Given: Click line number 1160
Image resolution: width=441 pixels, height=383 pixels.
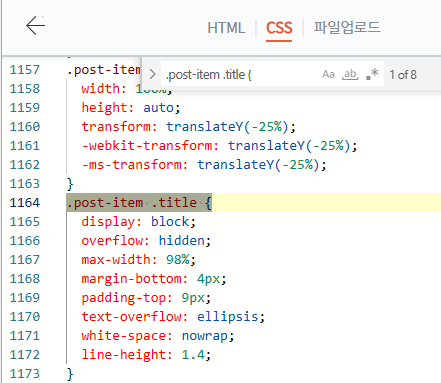Looking at the screenshot, I should (25, 127).
